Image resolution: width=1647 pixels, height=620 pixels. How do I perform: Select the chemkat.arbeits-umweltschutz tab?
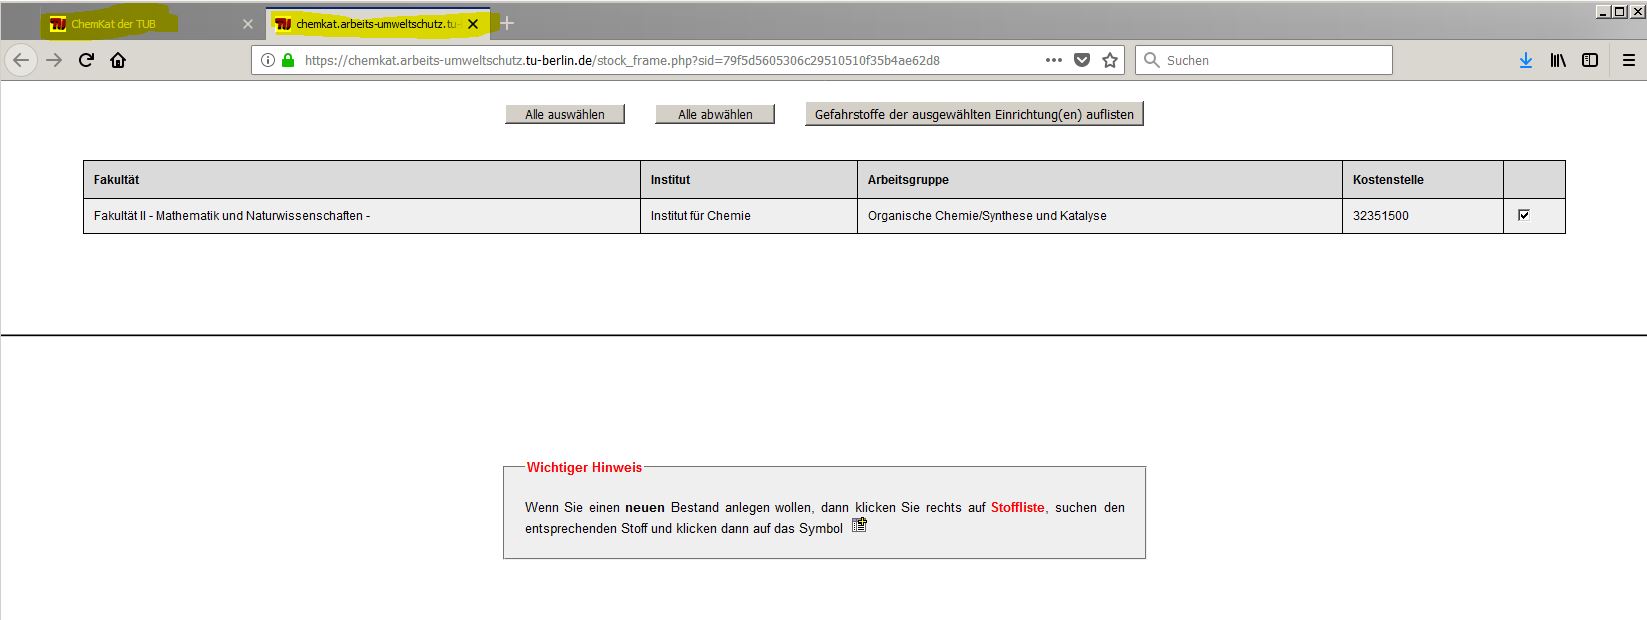point(376,24)
